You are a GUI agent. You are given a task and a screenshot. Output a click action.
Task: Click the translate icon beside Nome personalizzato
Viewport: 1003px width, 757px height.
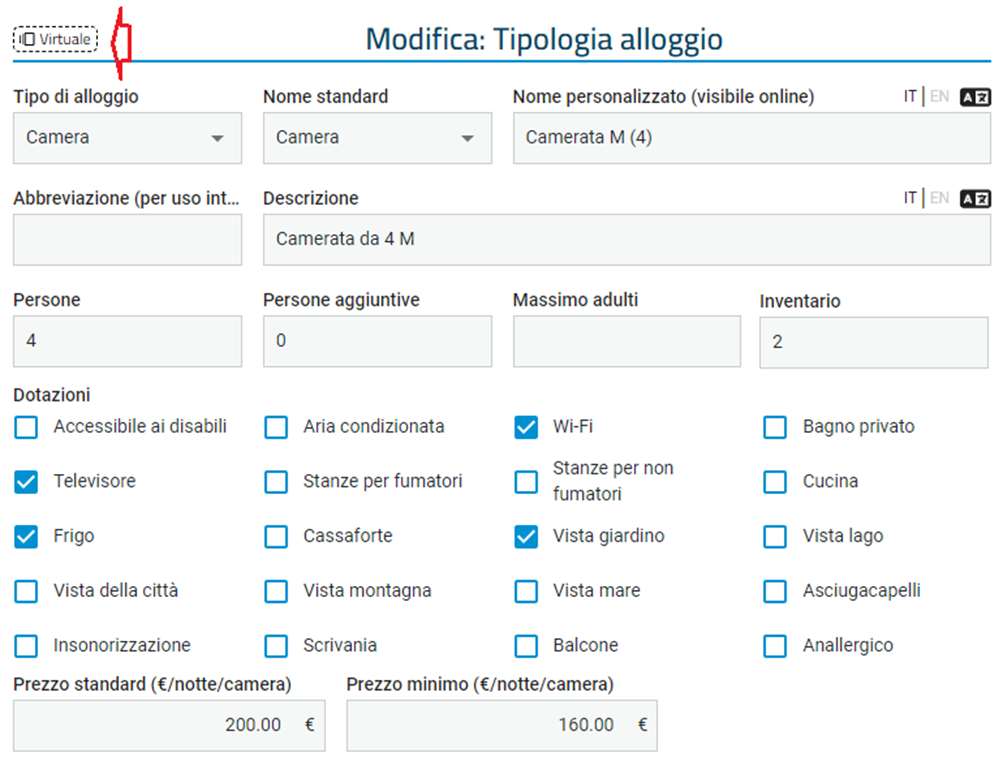(975, 97)
